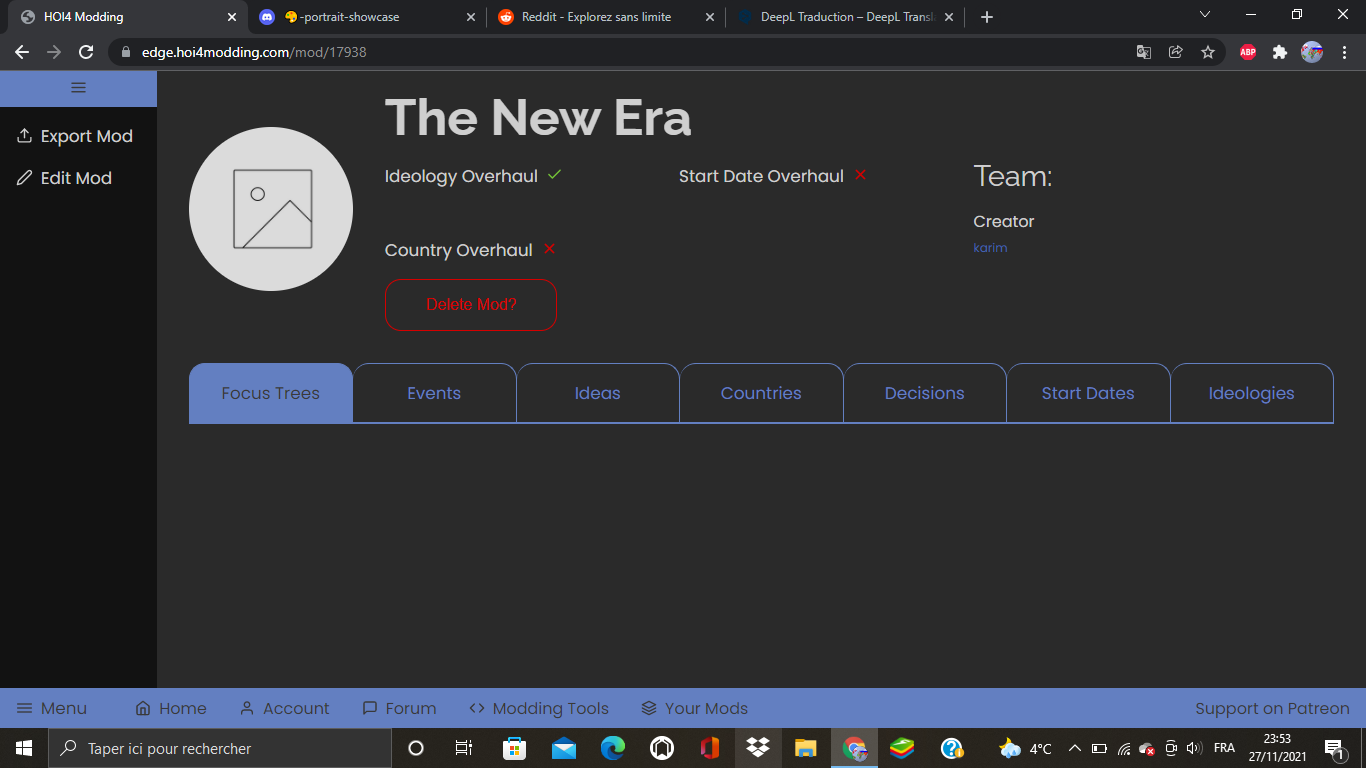
Task: Open Chrome's tab search dropdown arrow
Action: [x=1204, y=15]
